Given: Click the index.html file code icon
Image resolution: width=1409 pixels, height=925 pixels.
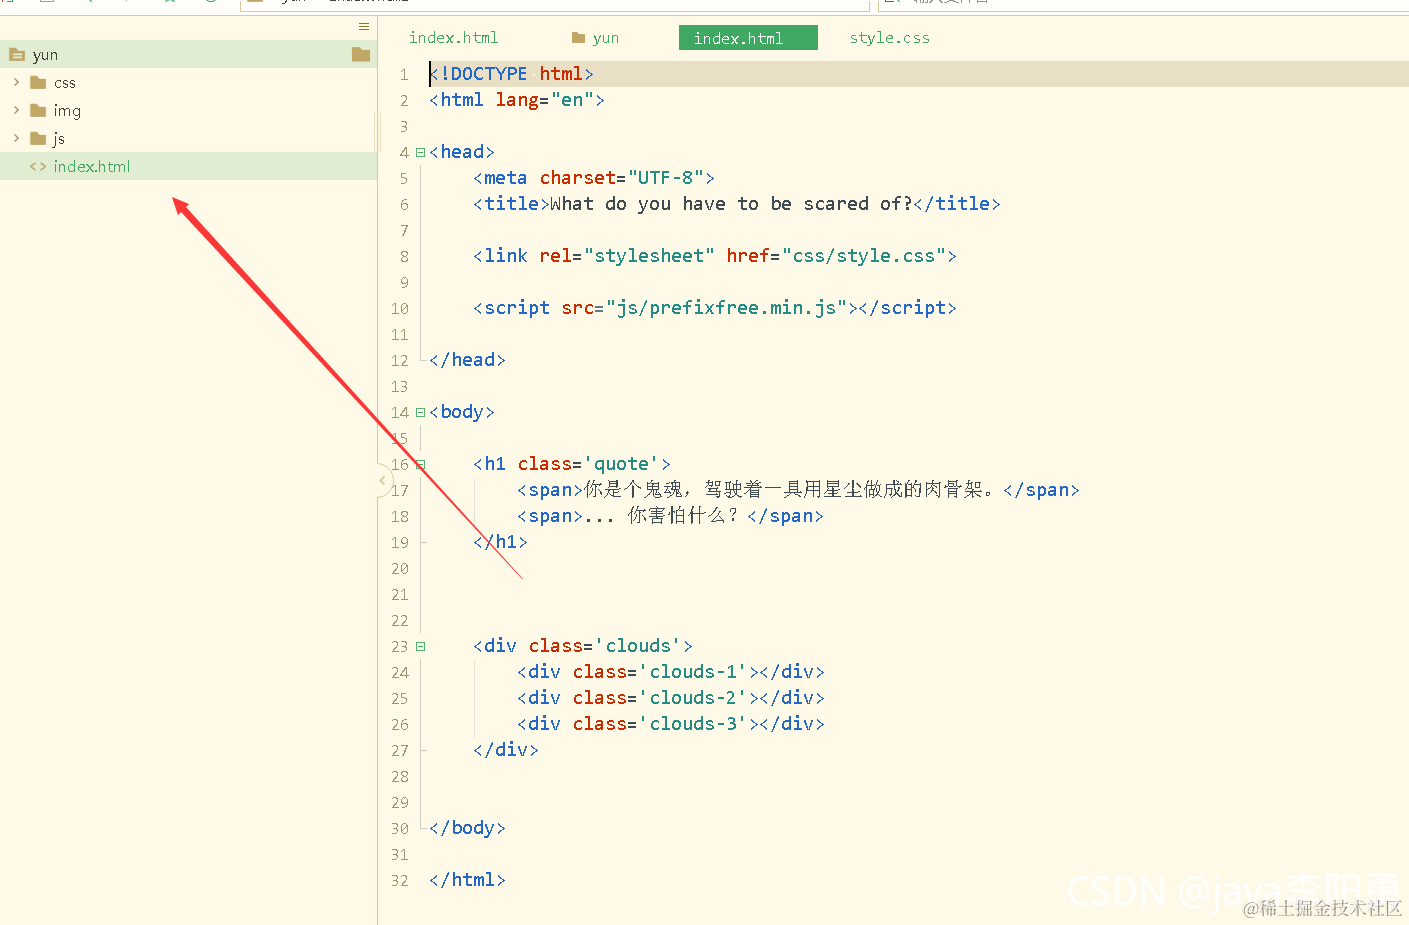Looking at the screenshot, I should [x=38, y=167].
